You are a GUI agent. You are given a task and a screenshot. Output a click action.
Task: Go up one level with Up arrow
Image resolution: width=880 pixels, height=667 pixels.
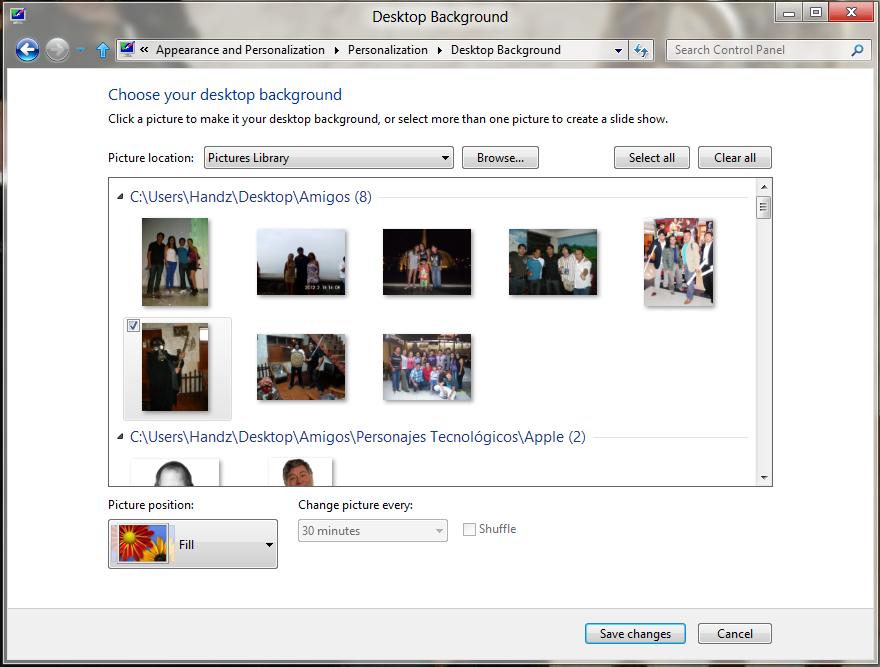pyautogui.click(x=102, y=50)
